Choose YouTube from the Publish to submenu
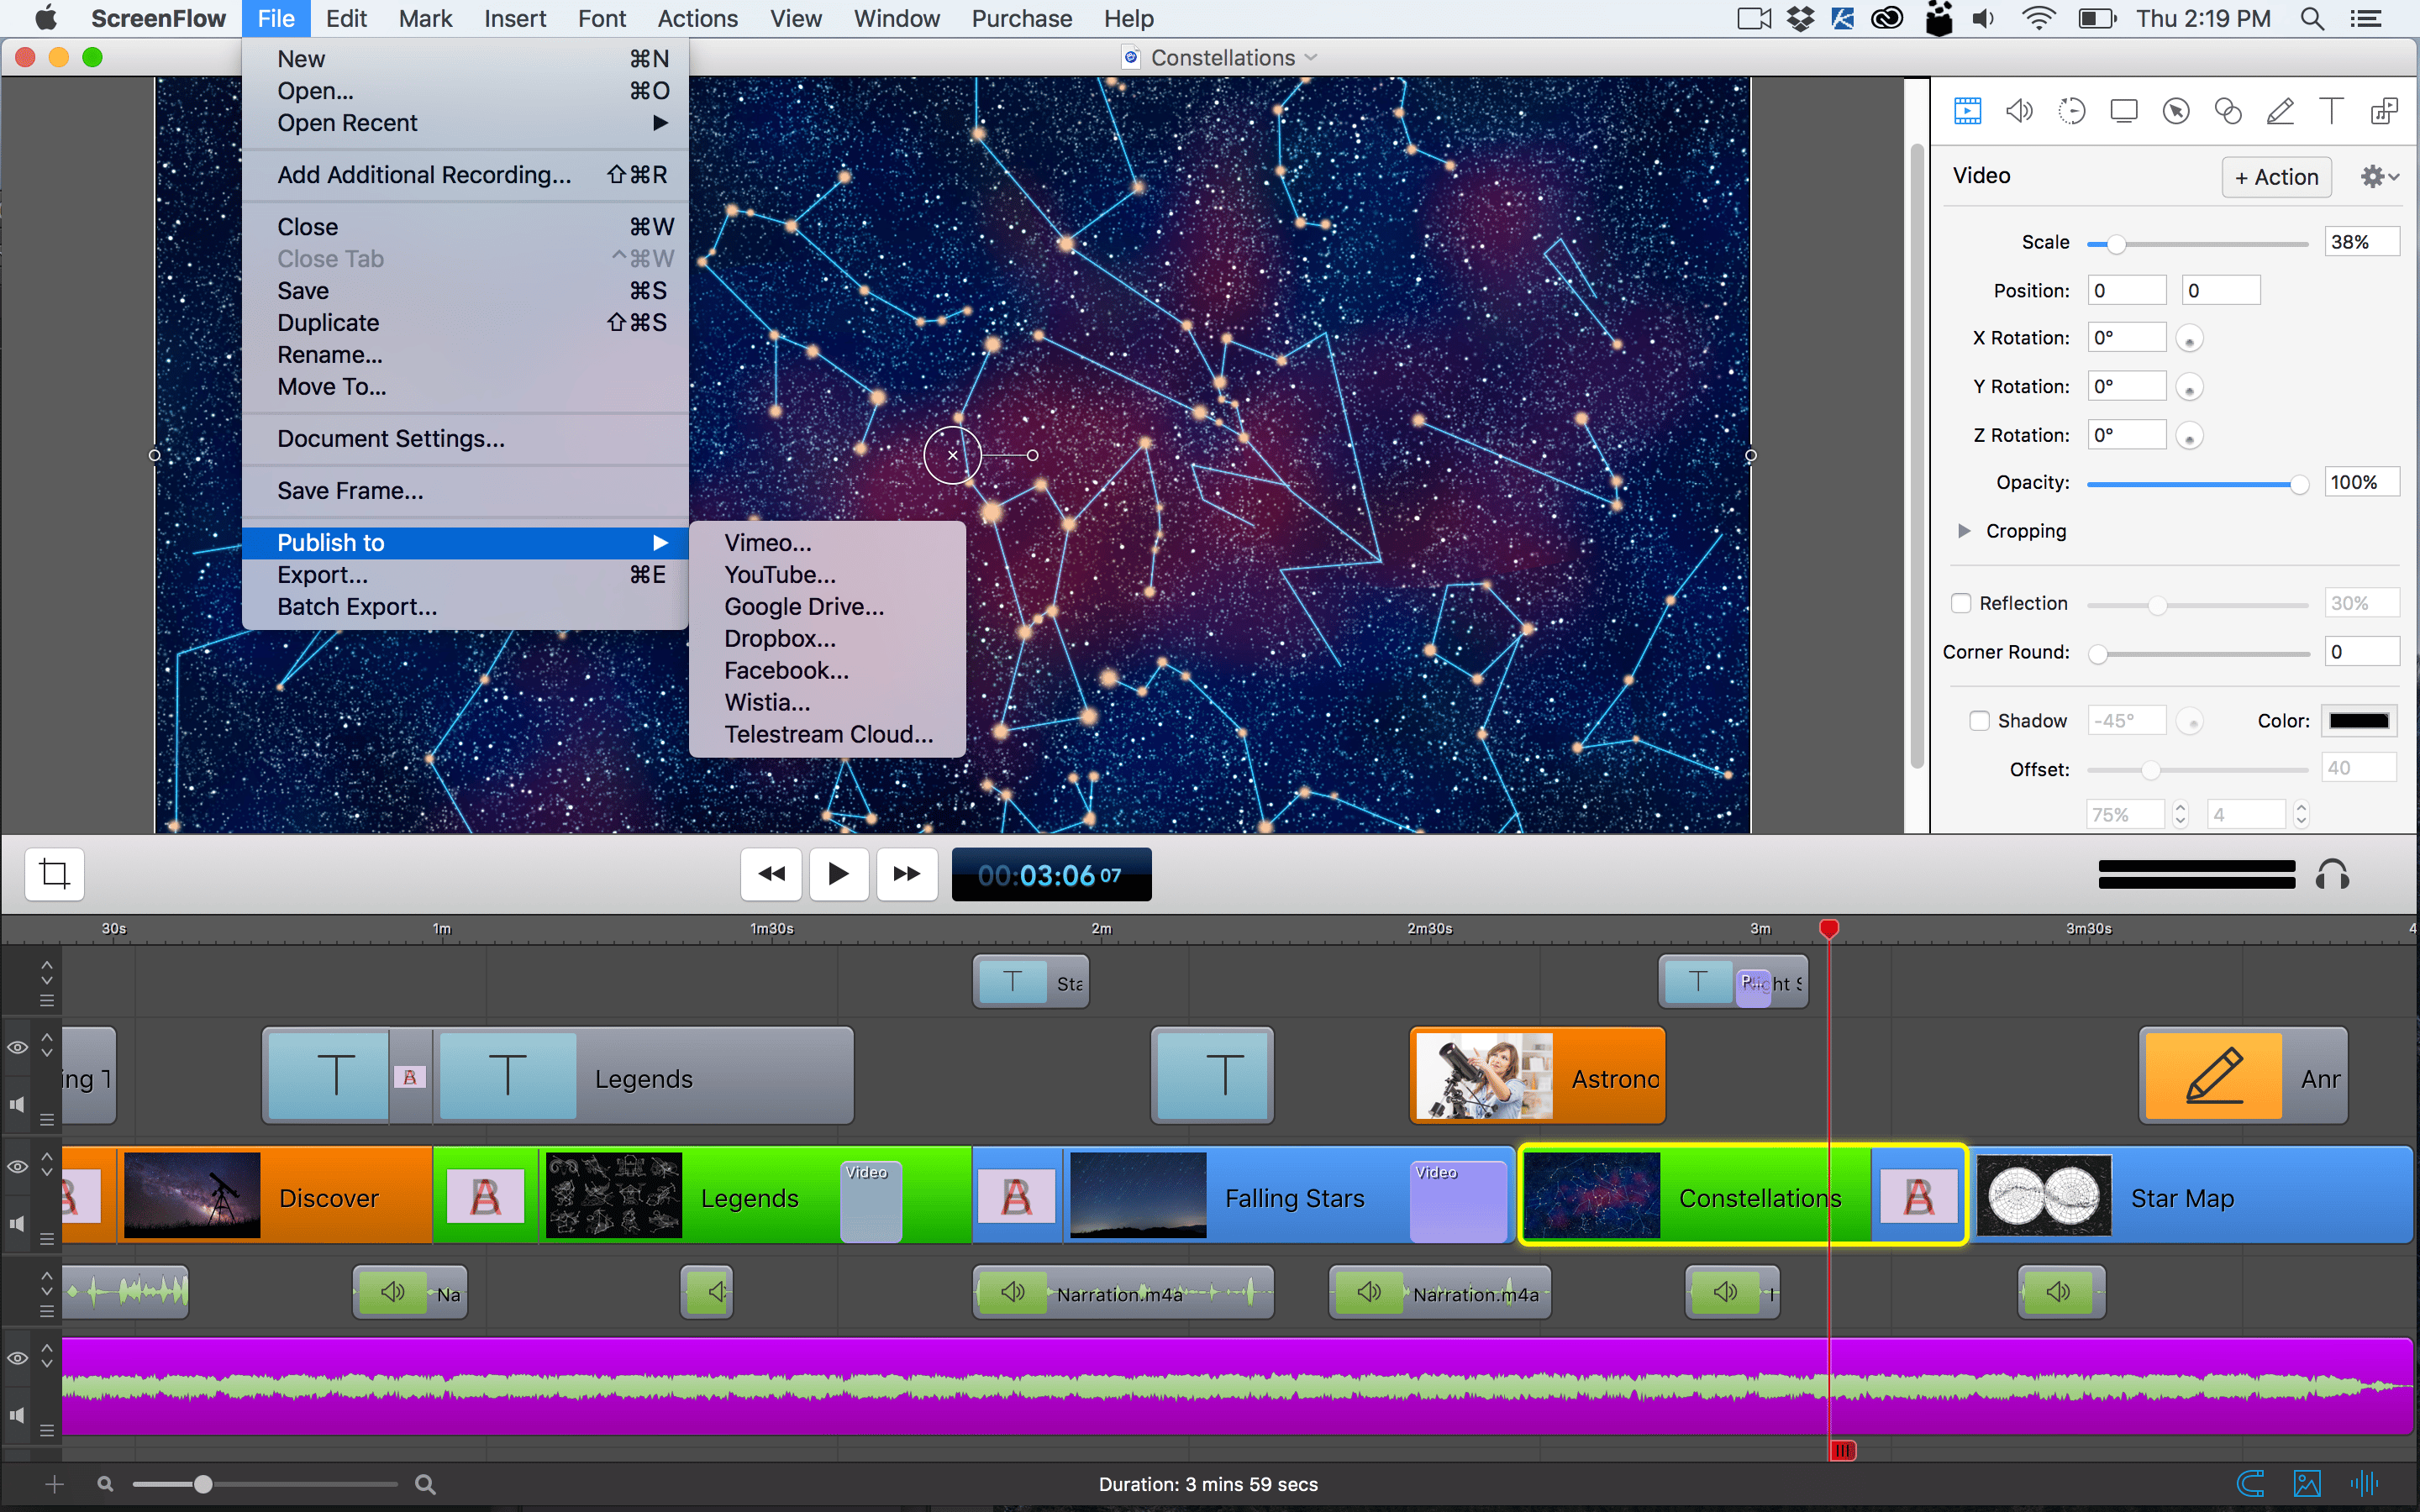 point(780,574)
